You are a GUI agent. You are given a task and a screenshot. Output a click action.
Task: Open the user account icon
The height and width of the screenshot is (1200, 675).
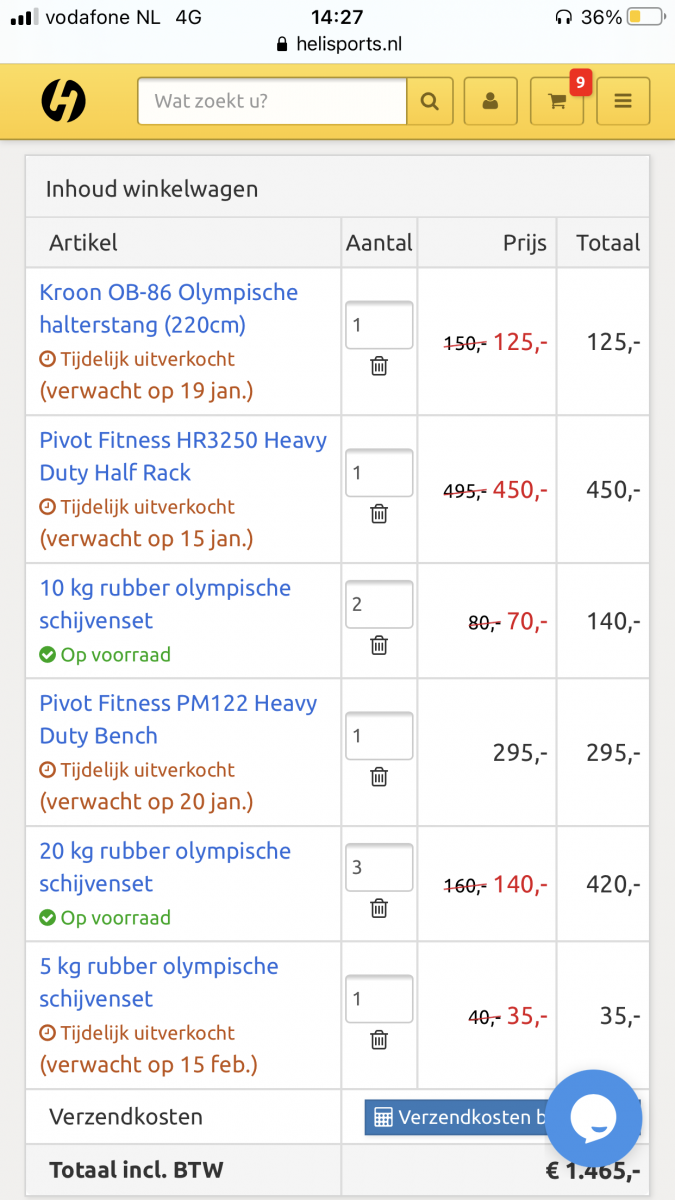coord(490,101)
